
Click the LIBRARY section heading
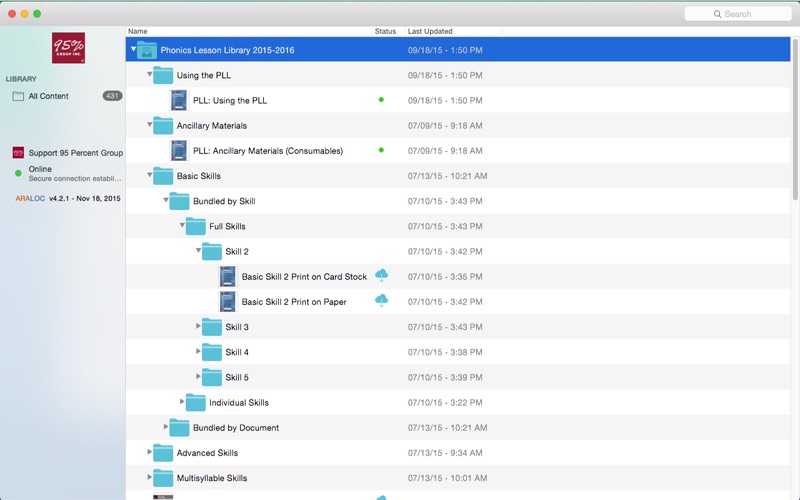(21, 79)
